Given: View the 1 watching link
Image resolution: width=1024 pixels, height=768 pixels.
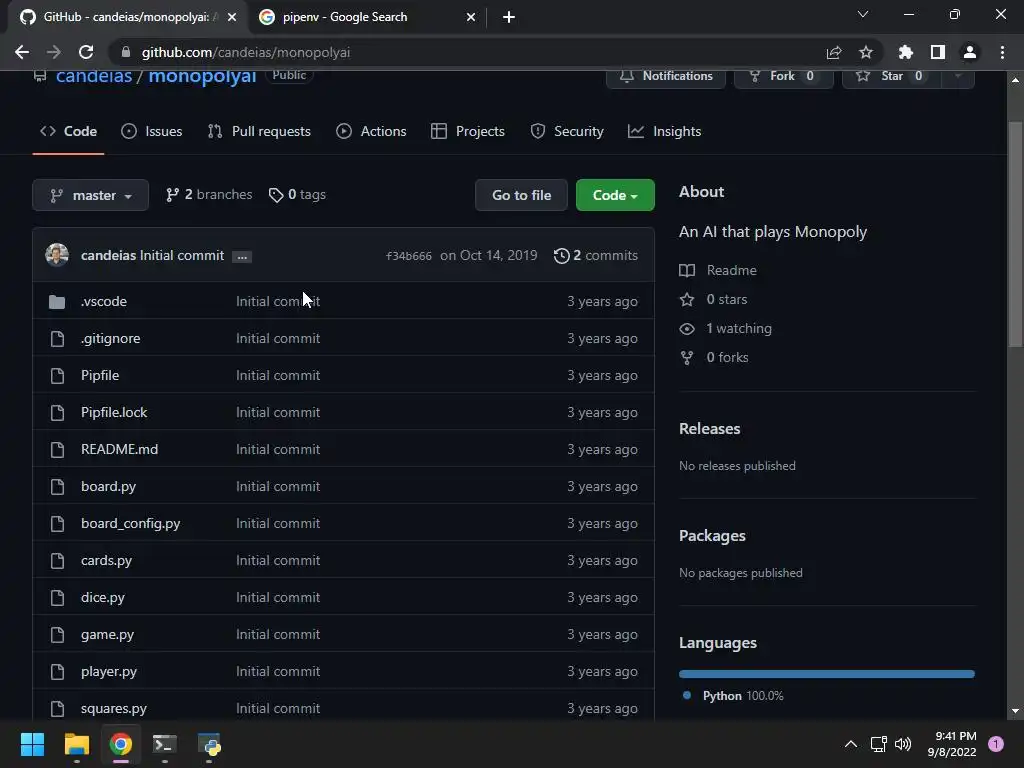Looking at the screenshot, I should pyautogui.click(x=726, y=328).
